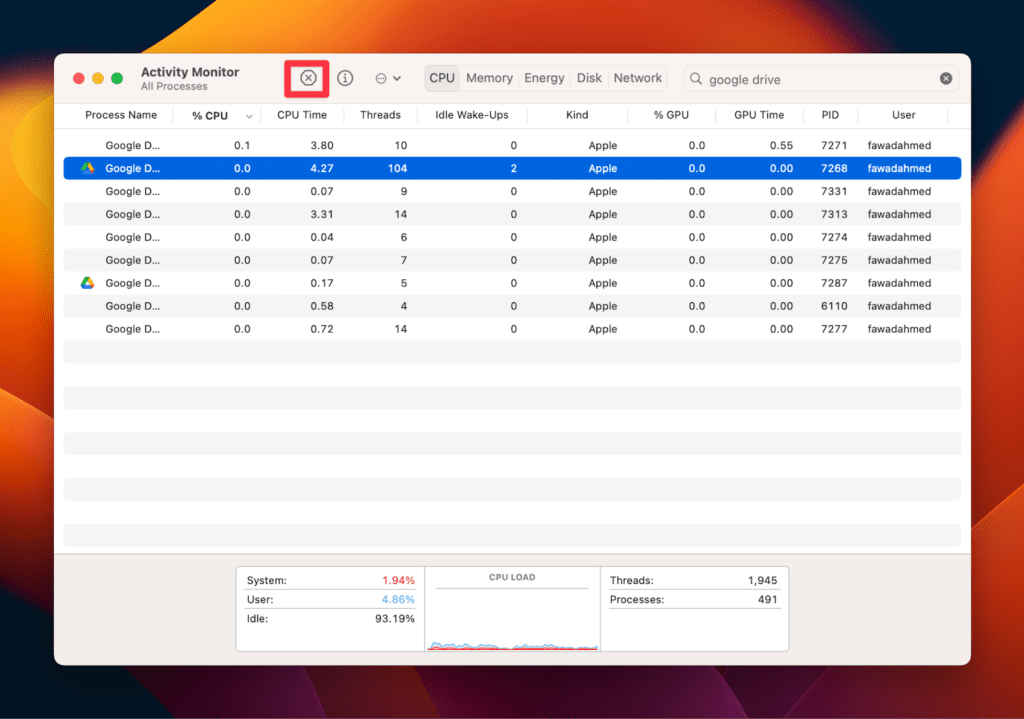This screenshot has width=1024, height=719.
Task: Select the process row with PID 7313
Action: [512, 214]
